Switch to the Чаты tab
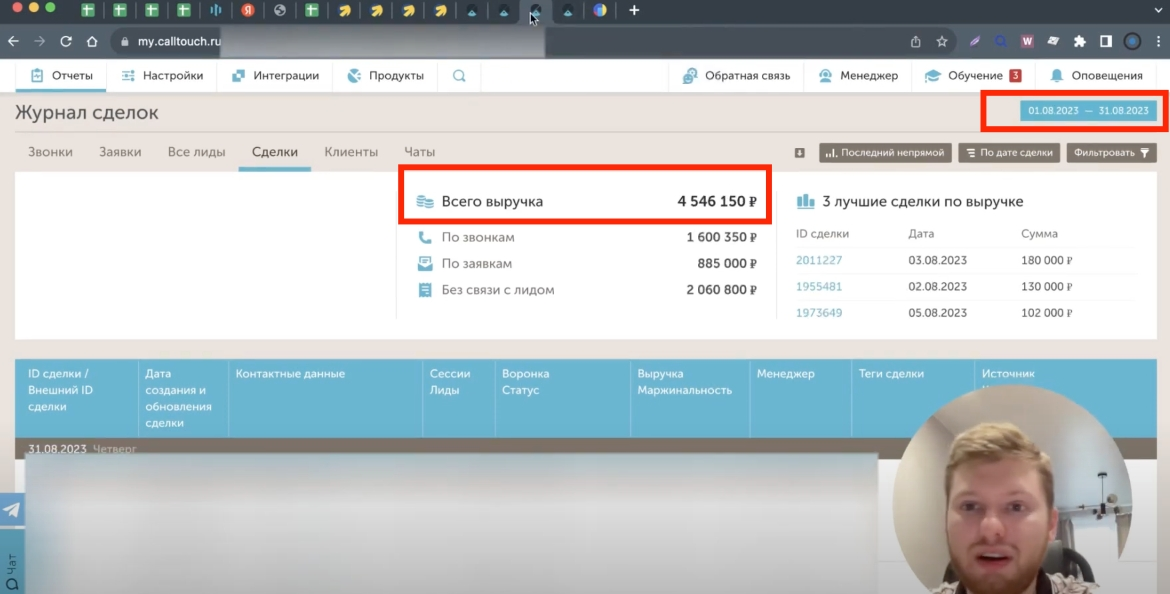 tap(419, 151)
